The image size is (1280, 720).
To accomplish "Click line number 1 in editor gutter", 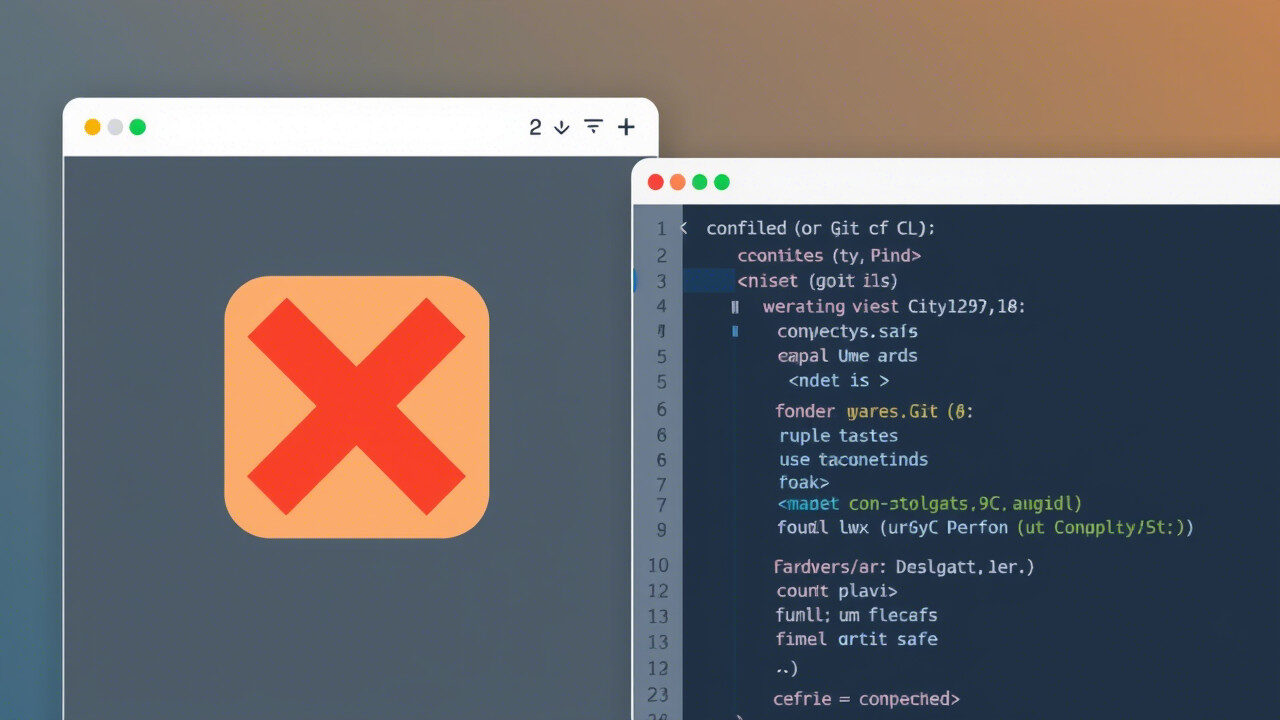I will [661, 229].
